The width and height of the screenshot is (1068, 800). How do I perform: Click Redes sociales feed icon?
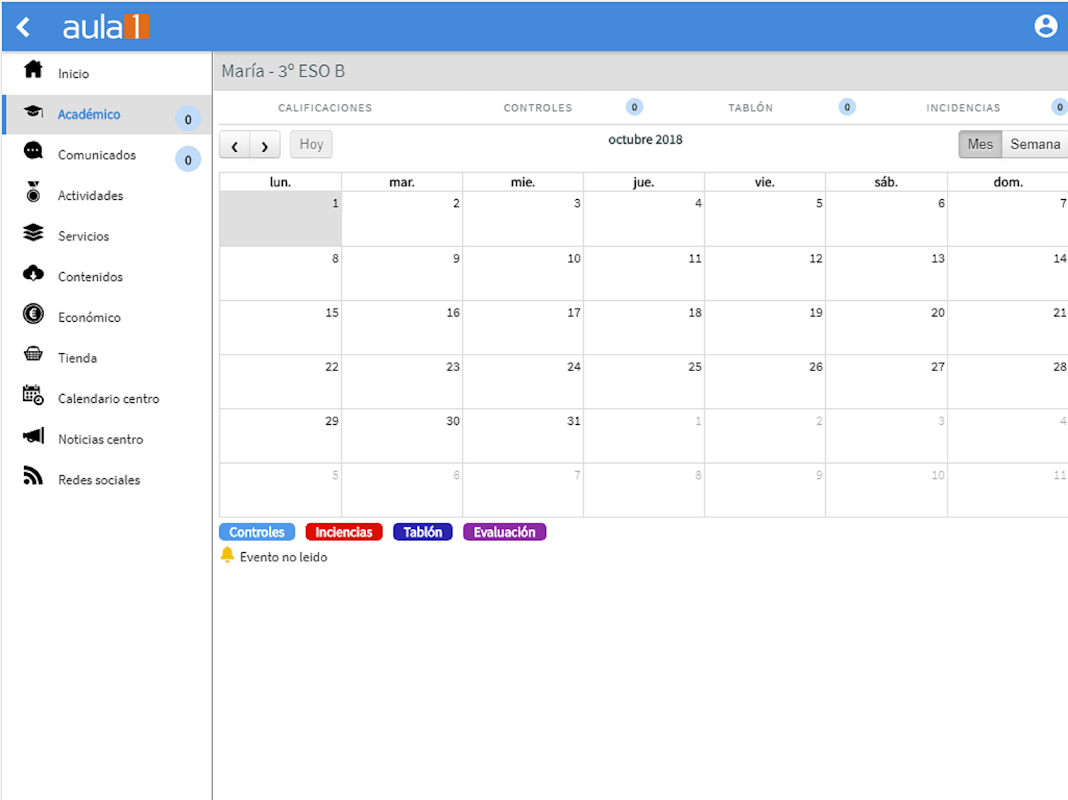coord(33,476)
